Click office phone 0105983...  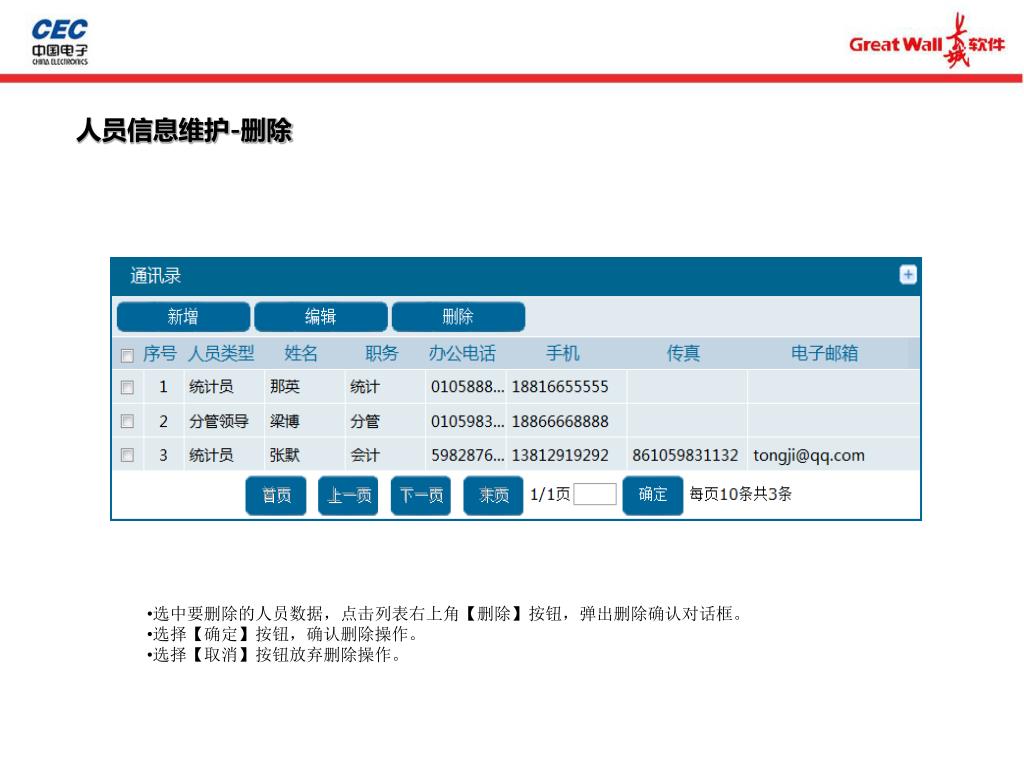point(468,421)
